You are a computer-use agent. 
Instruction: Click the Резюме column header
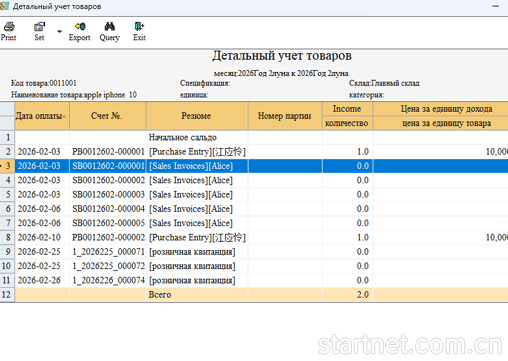[197, 116]
